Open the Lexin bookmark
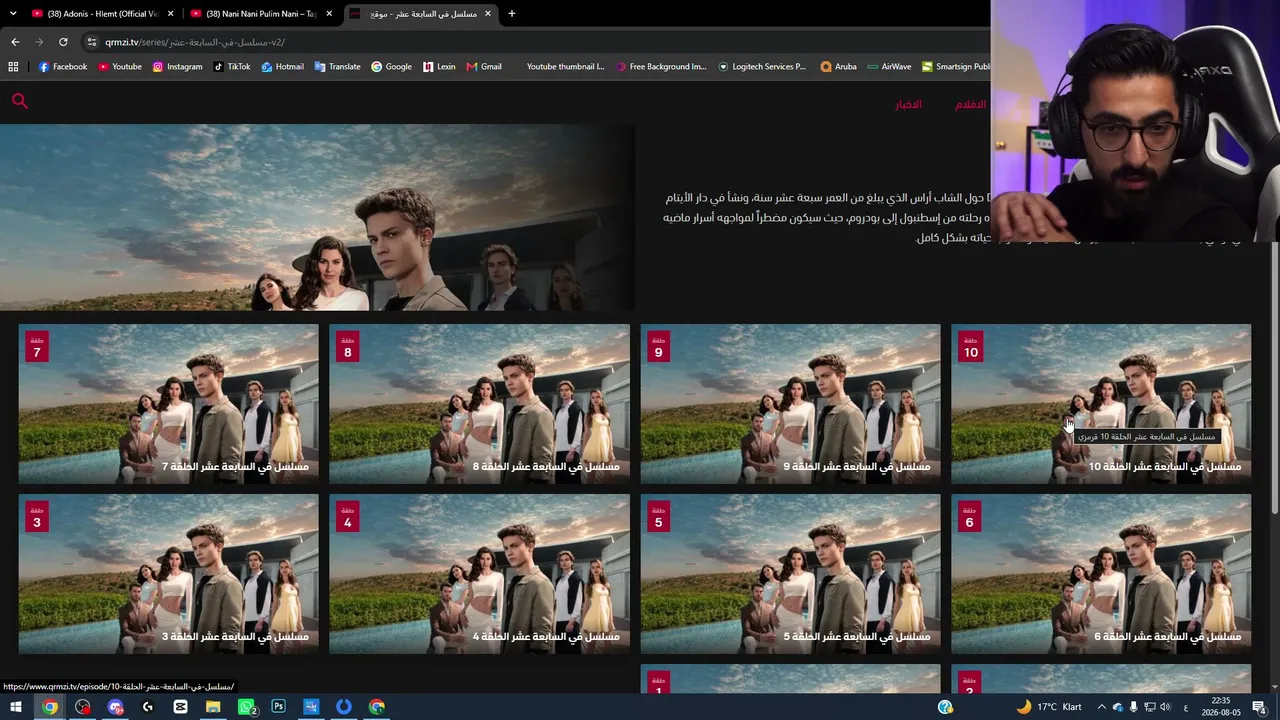The width and height of the screenshot is (1280, 720). tap(439, 67)
